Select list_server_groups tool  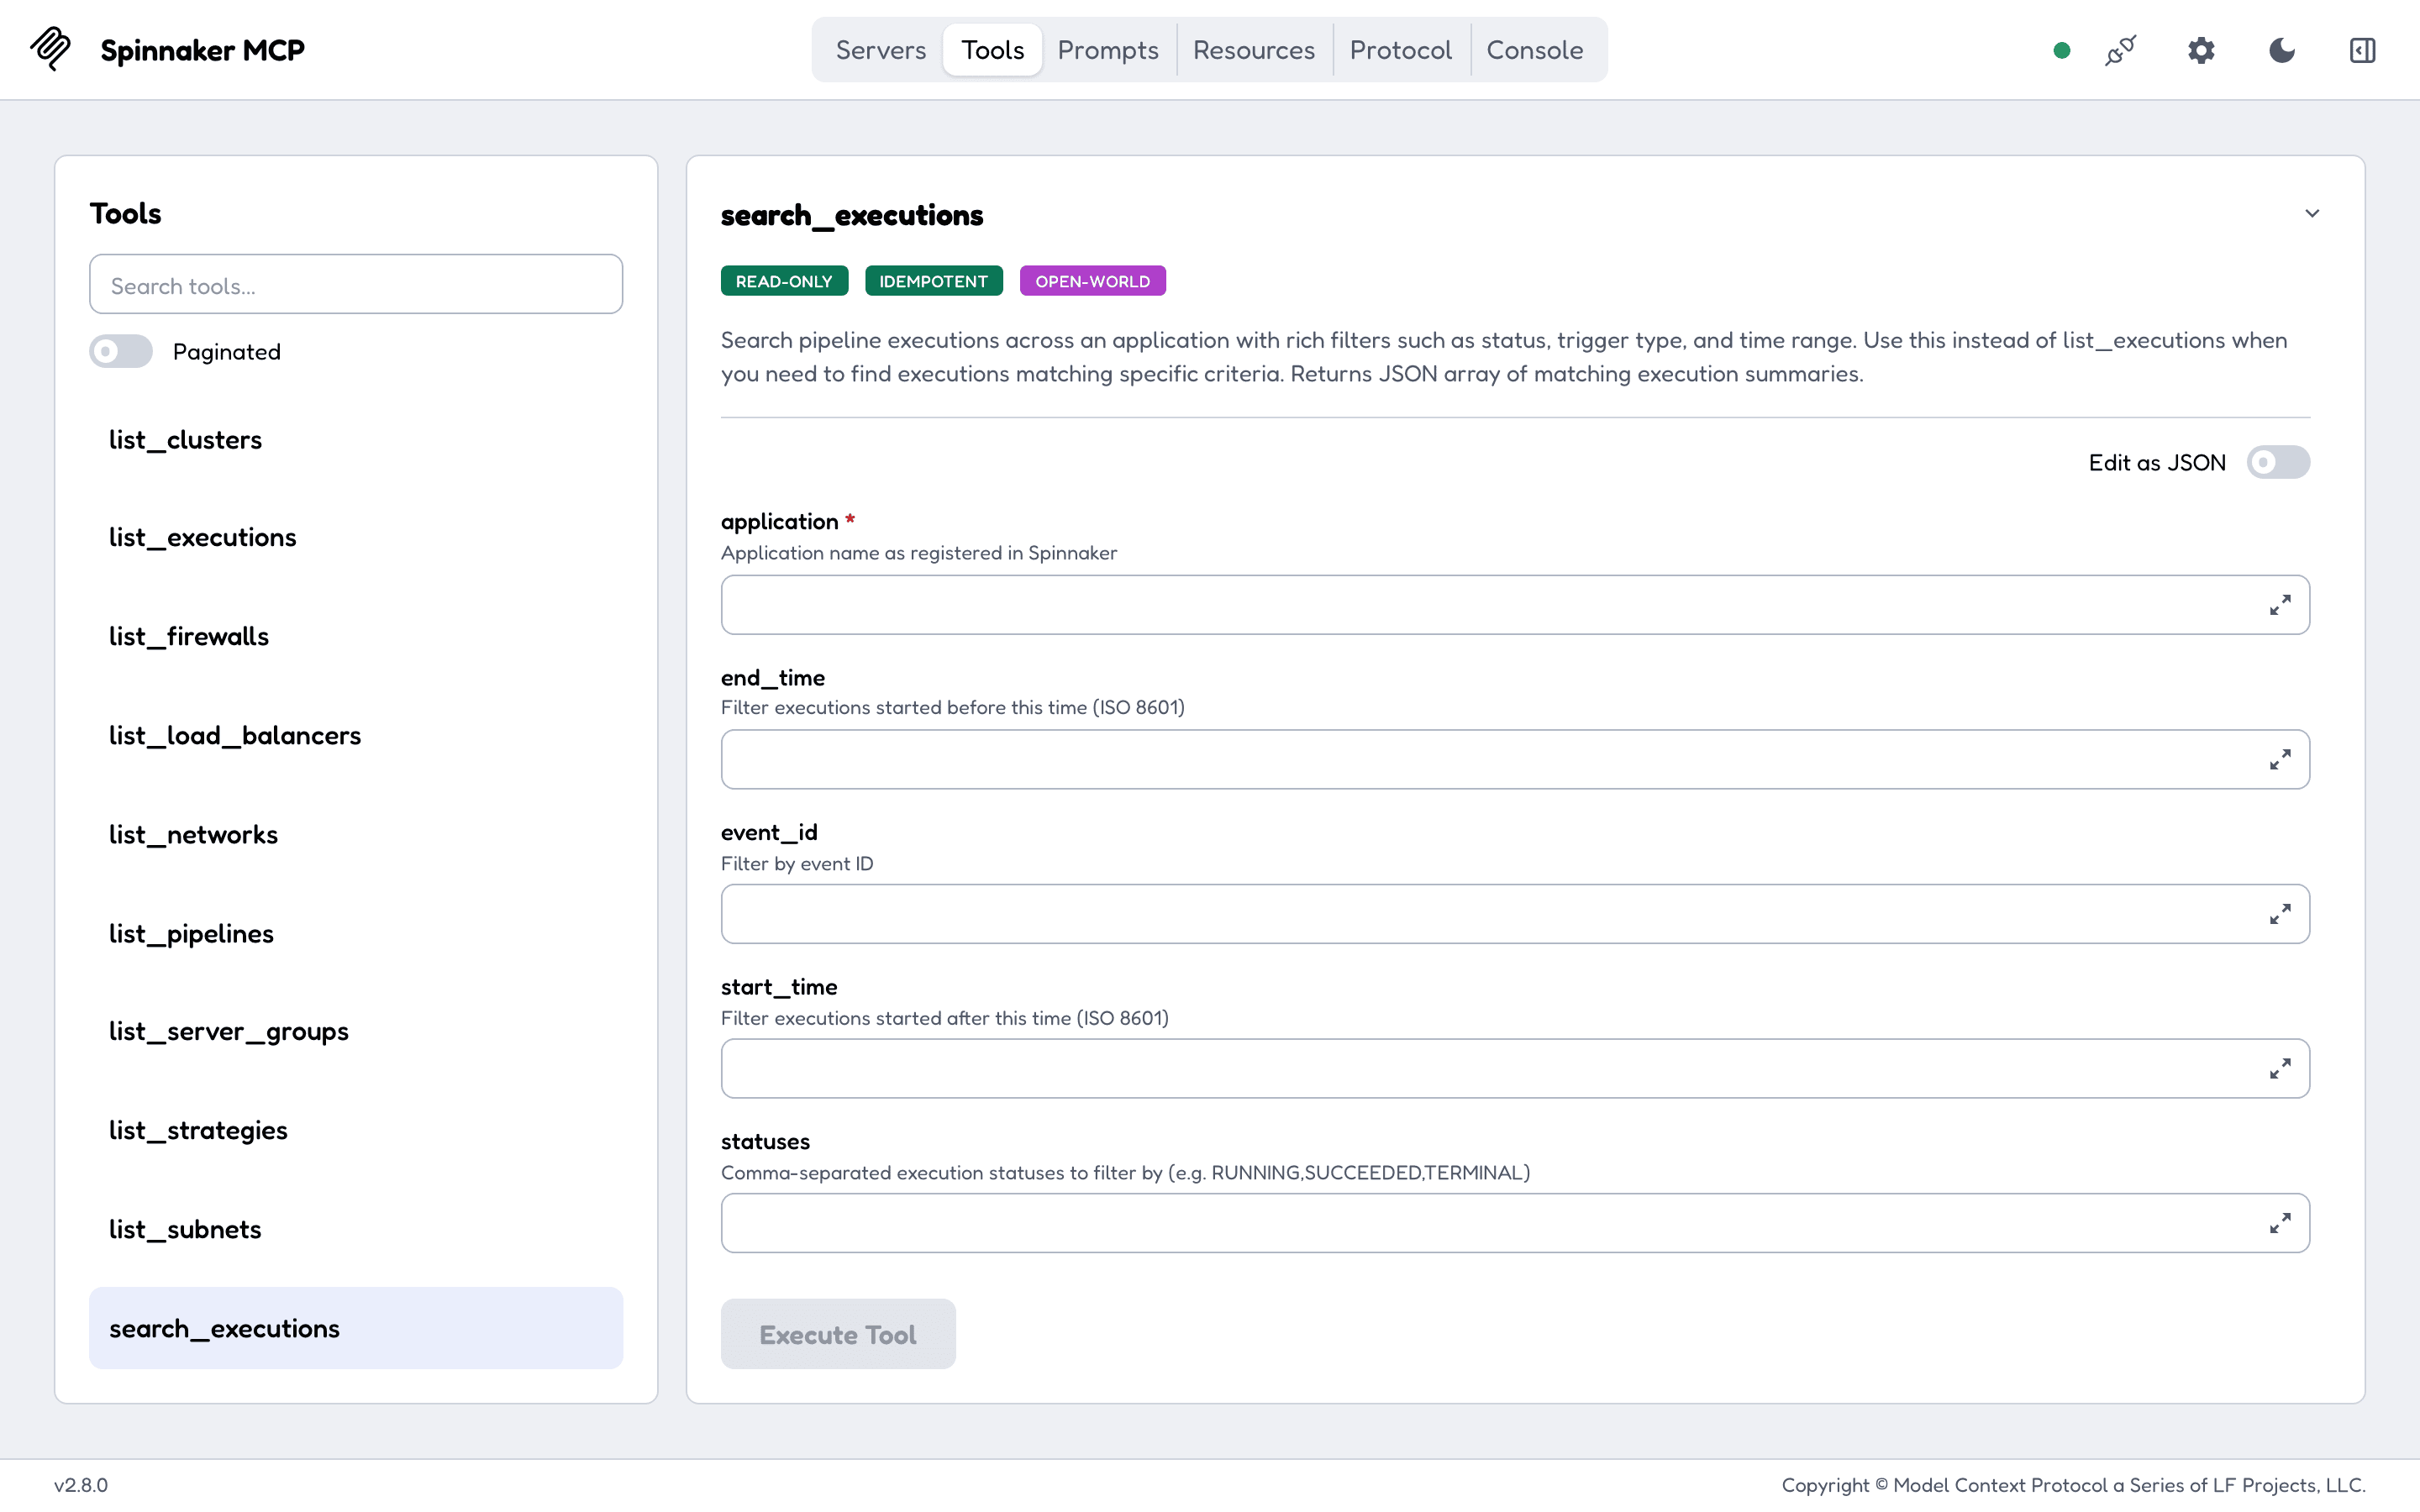(356, 1032)
